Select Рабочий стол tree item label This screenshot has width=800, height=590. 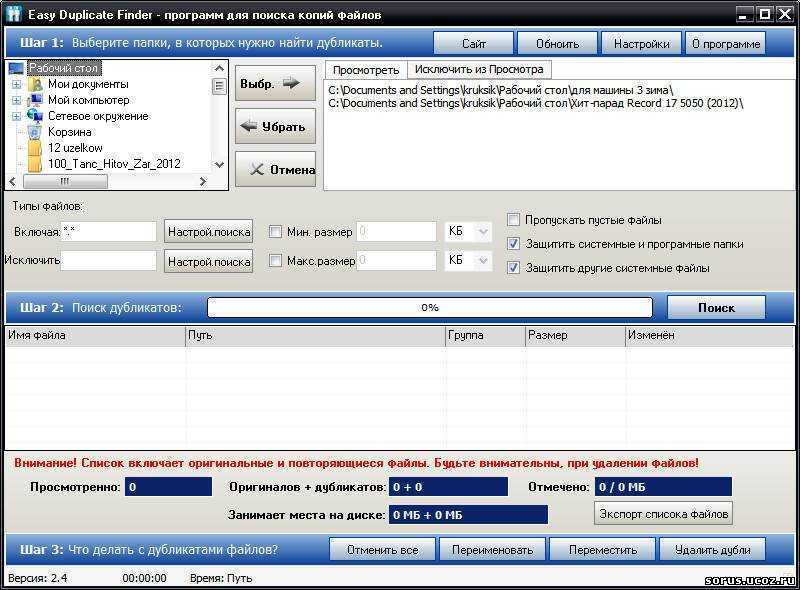point(64,68)
